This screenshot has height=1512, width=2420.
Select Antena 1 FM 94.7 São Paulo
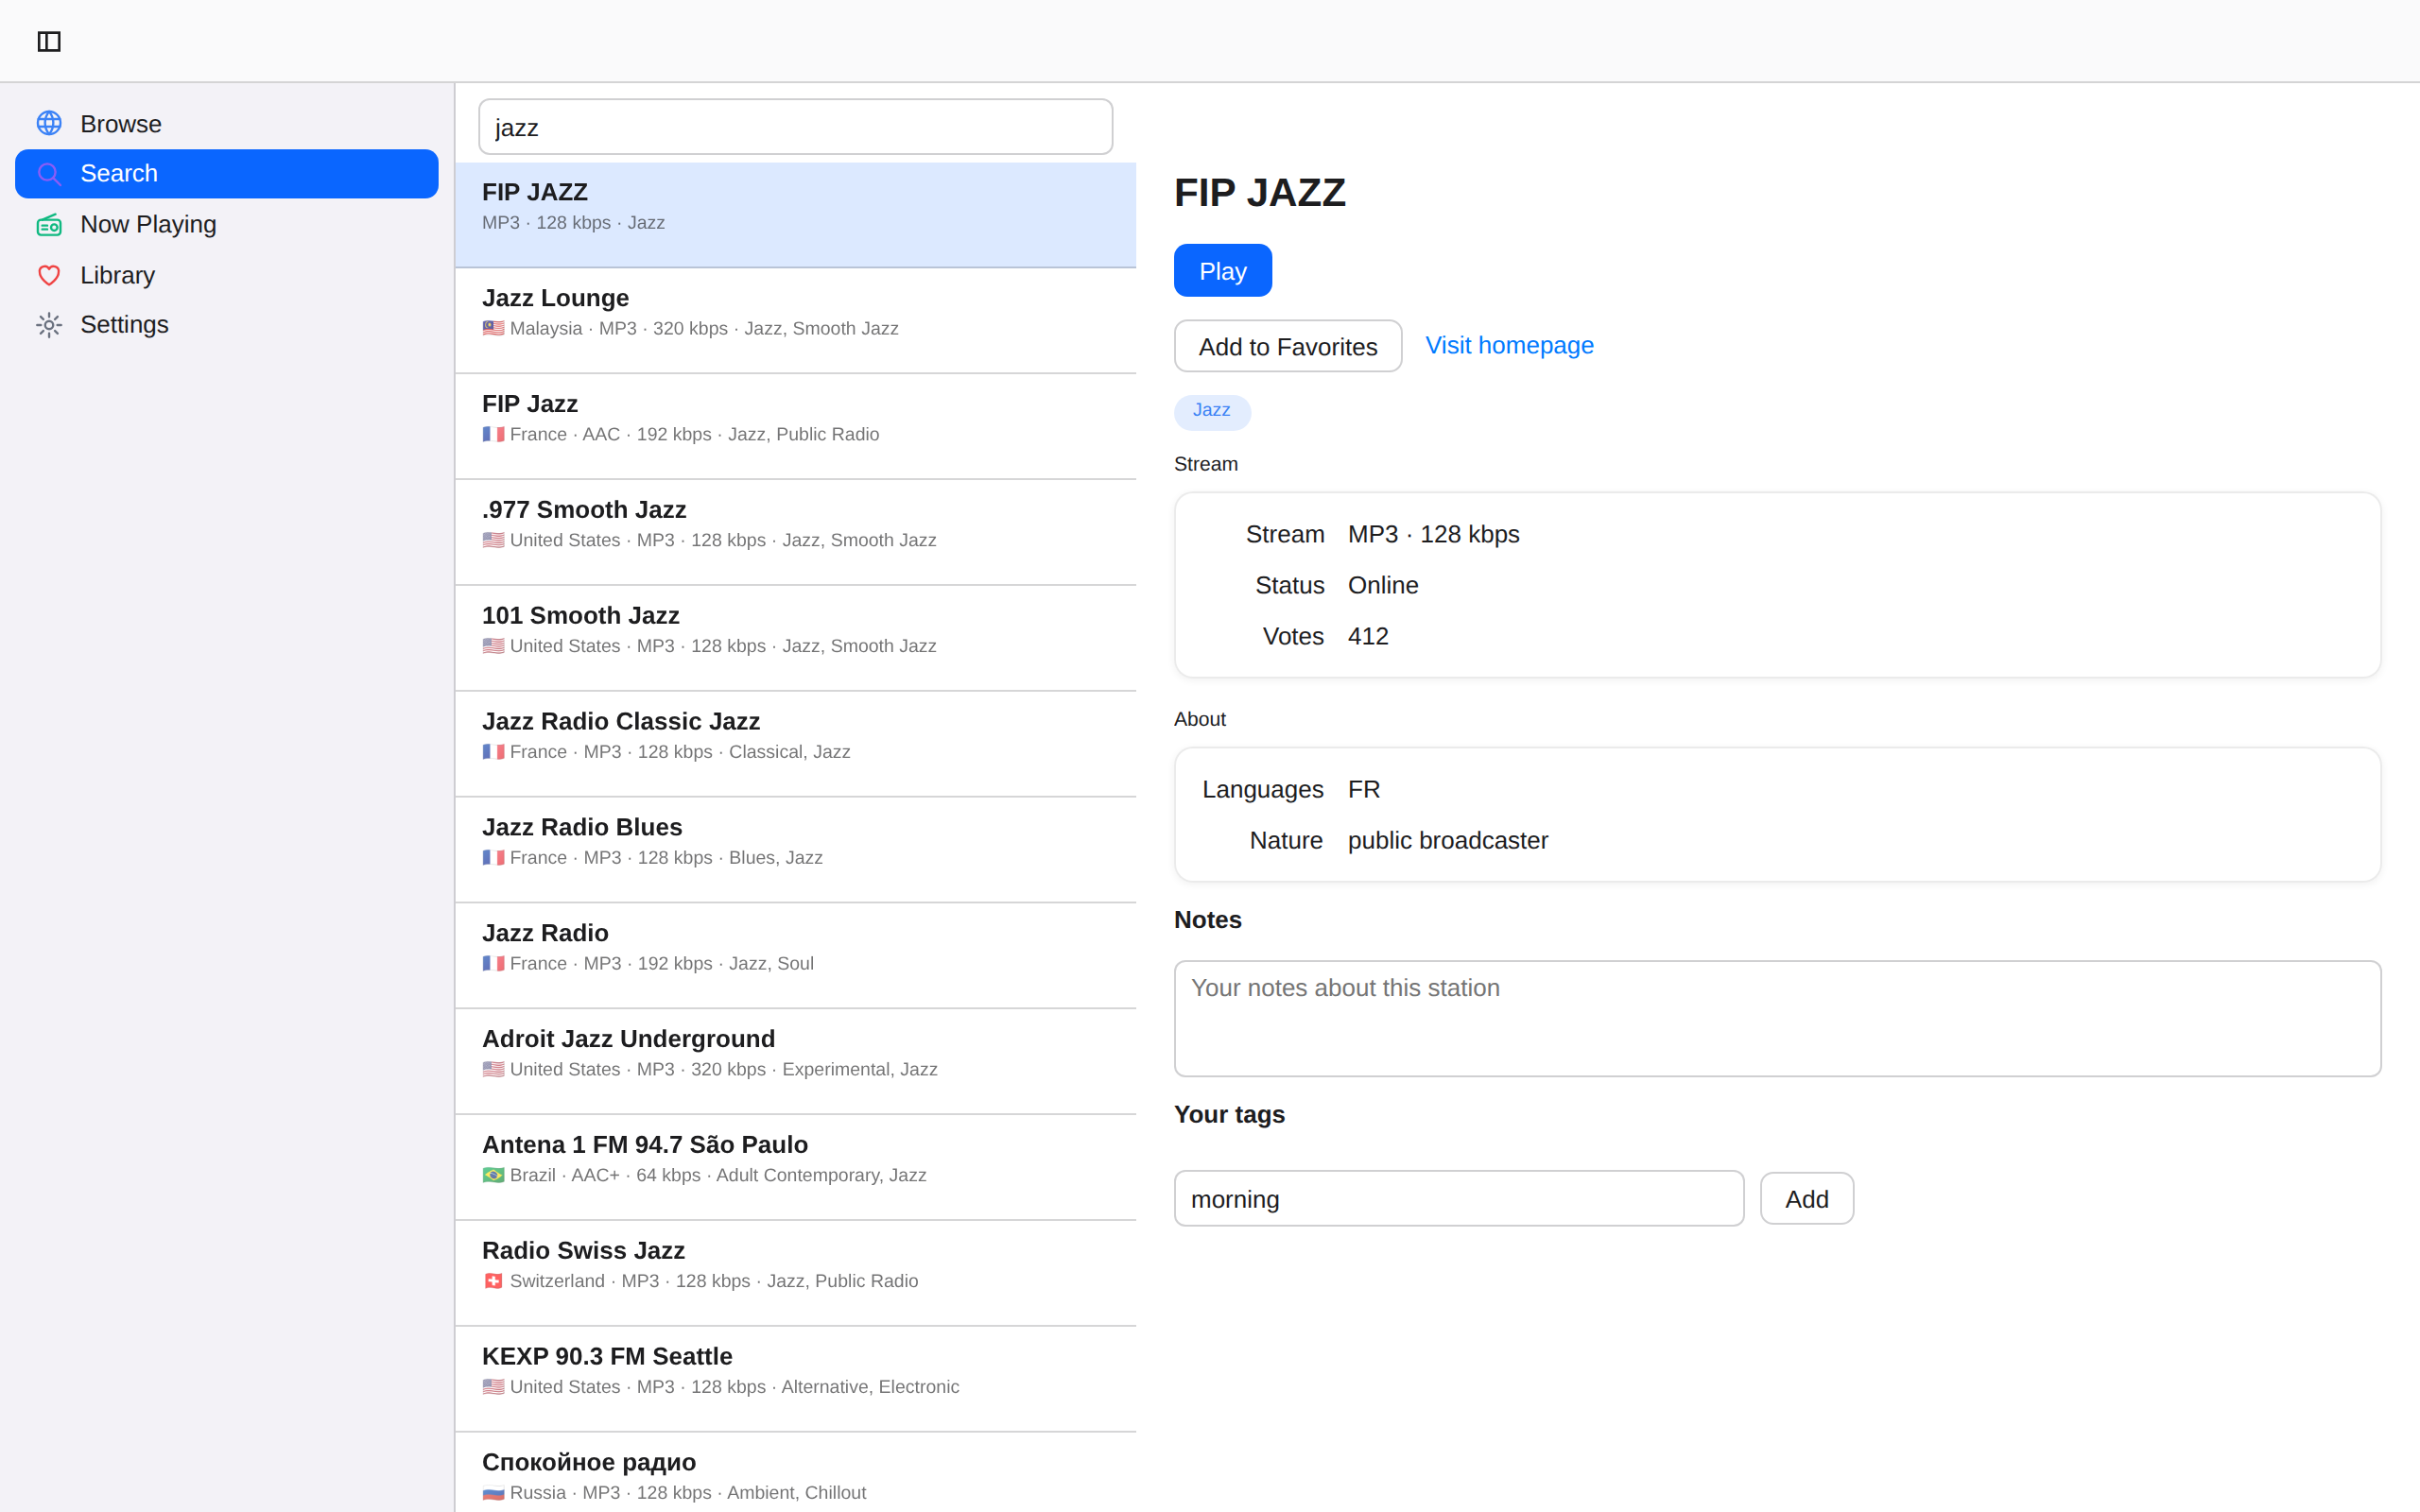pos(795,1168)
